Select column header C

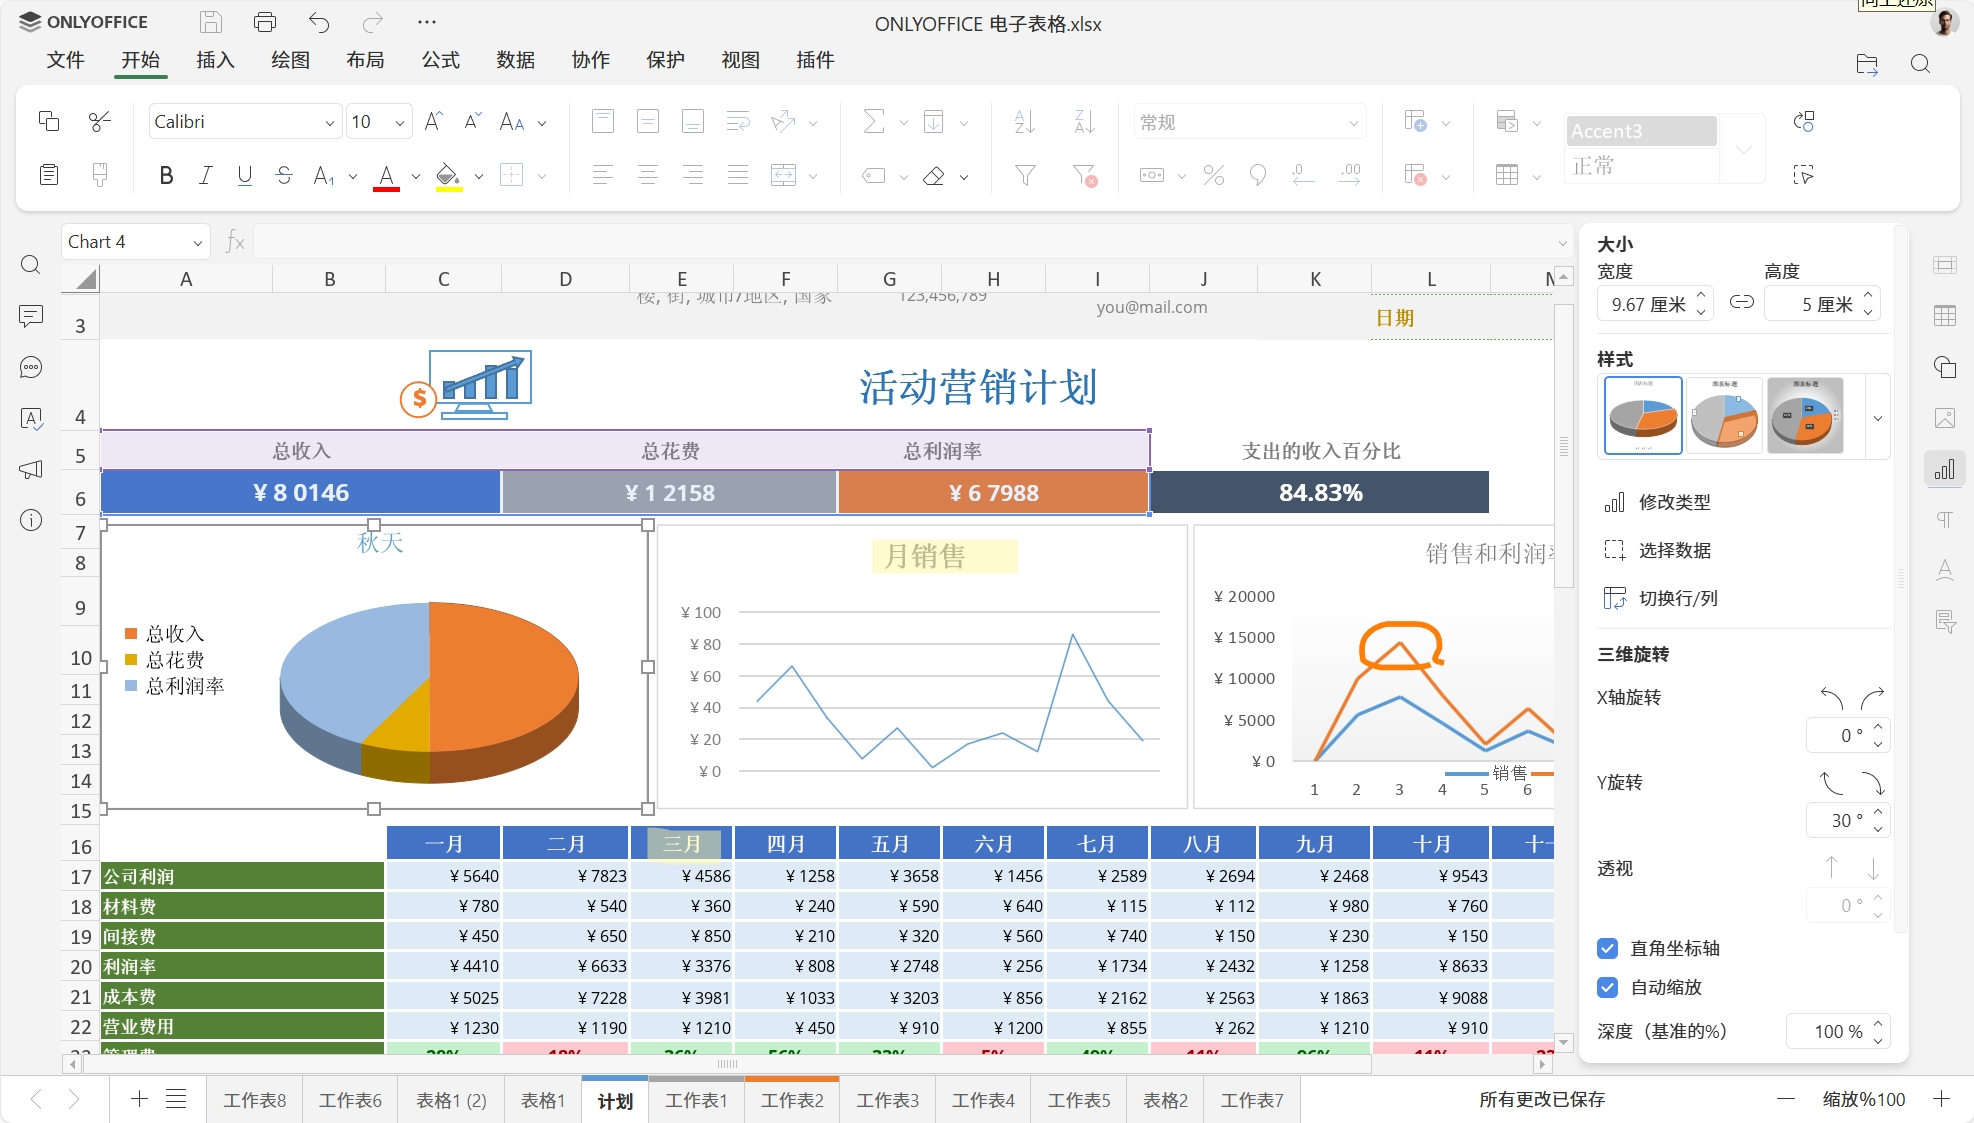pyautogui.click(x=443, y=279)
